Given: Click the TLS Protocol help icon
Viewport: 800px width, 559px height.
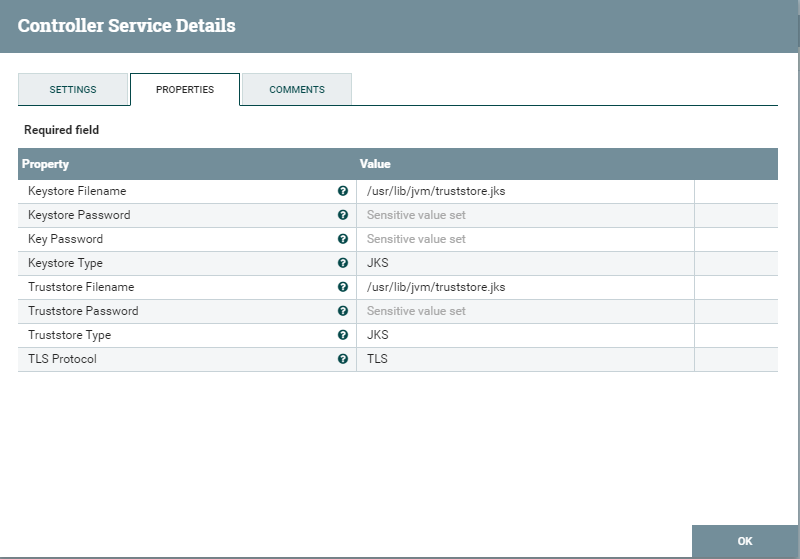Looking at the screenshot, I should (x=343, y=359).
